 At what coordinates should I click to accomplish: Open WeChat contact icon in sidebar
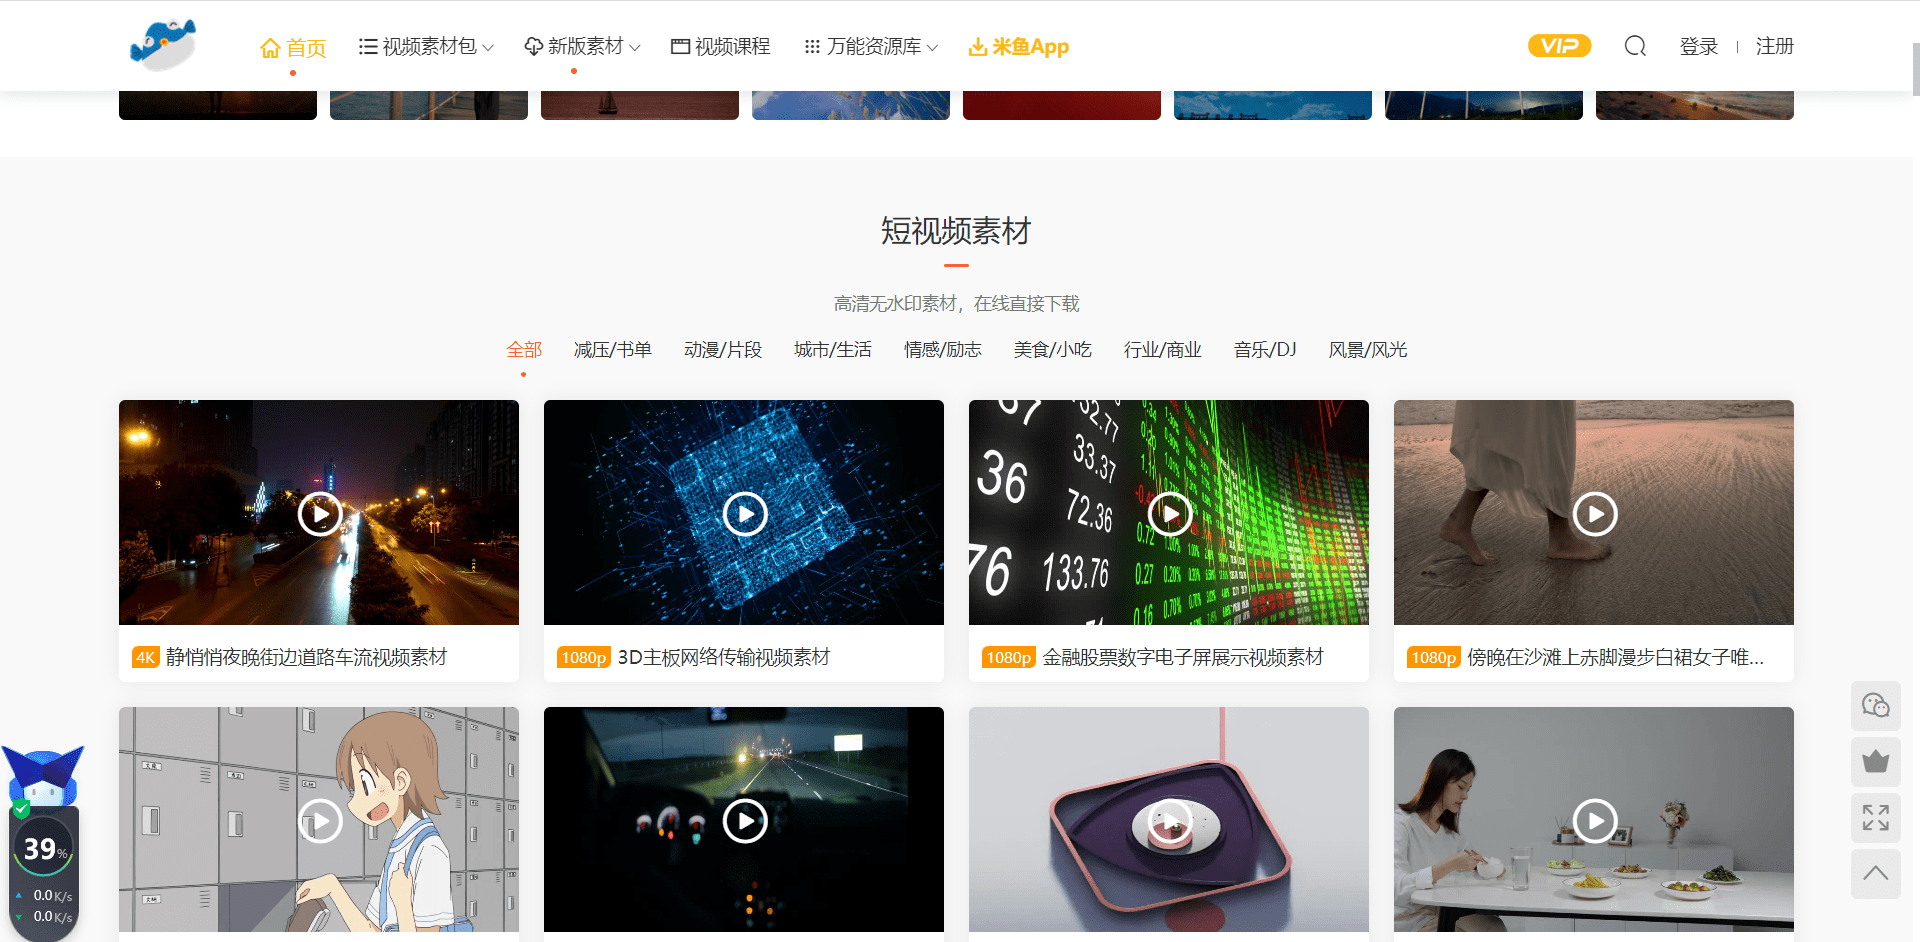pos(1875,706)
